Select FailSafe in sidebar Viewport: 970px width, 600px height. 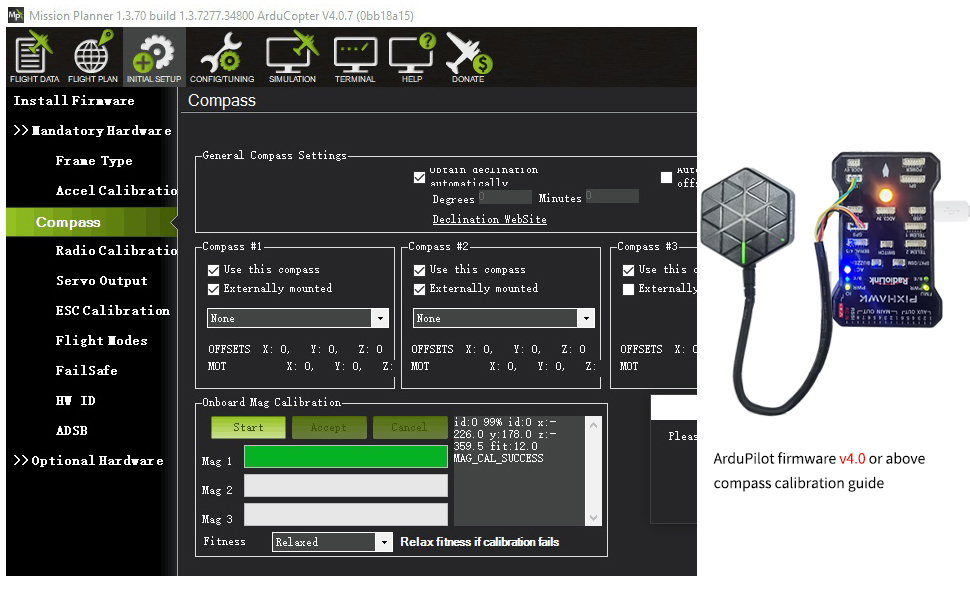click(87, 371)
